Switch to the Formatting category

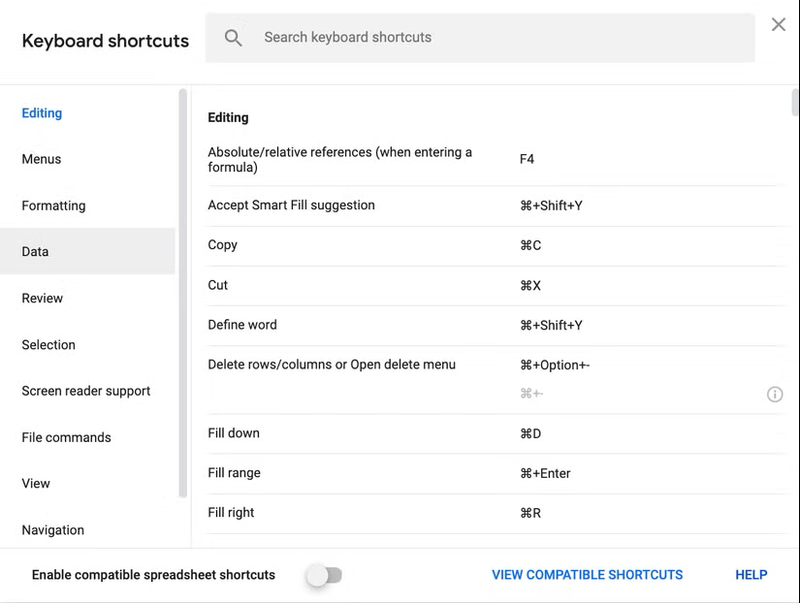pos(53,206)
